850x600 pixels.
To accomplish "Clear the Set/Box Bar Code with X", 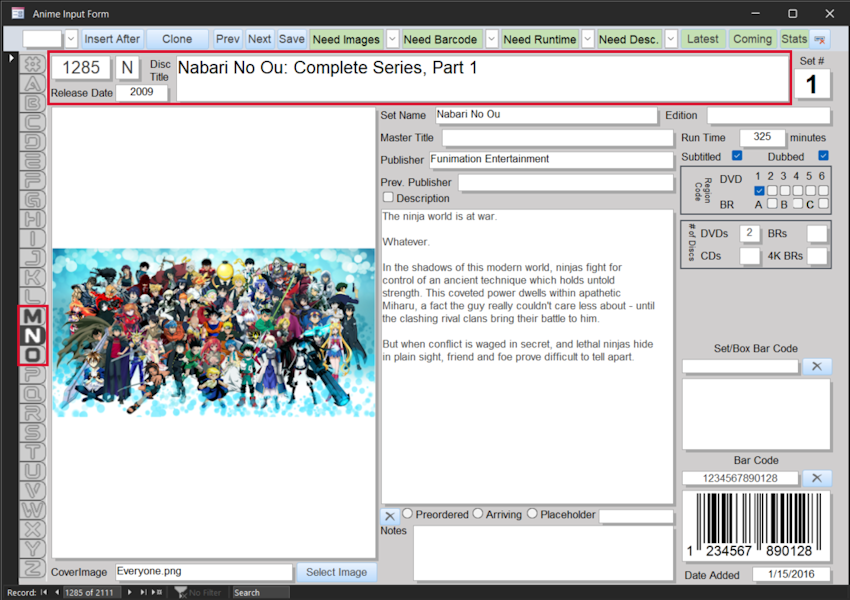I will click(817, 367).
